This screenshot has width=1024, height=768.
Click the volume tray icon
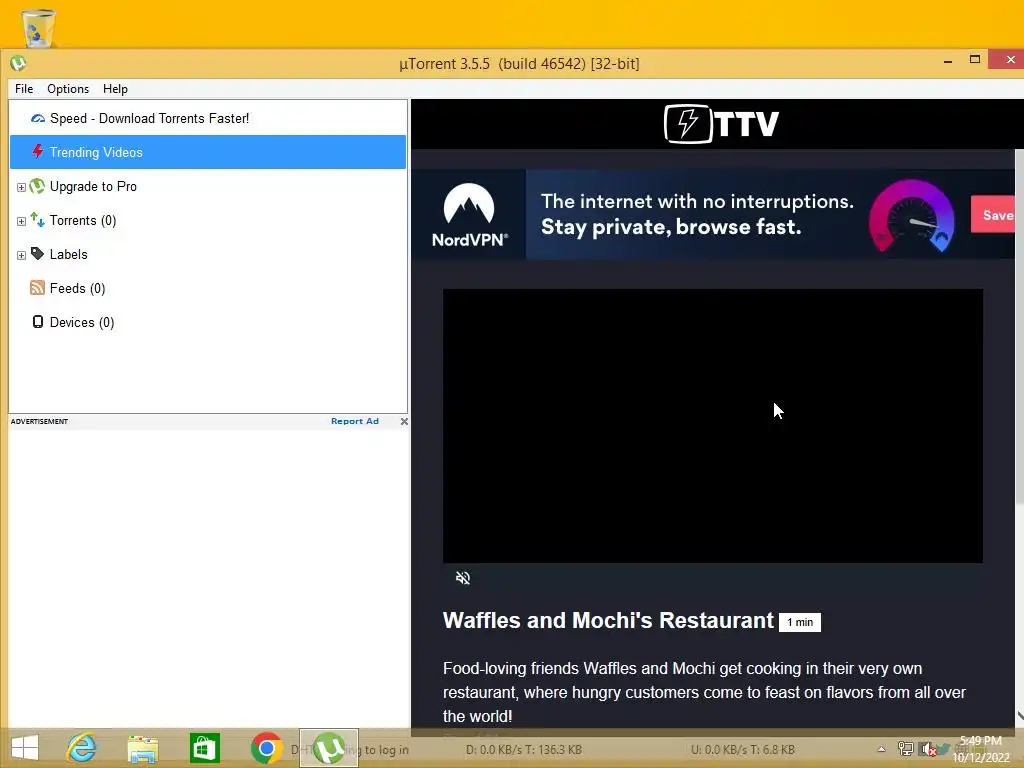pyautogui.click(x=927, y=749)
